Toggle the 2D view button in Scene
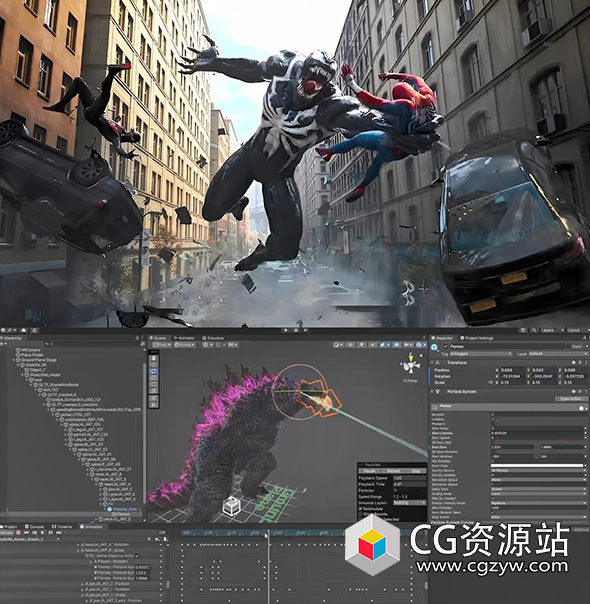This screenshot has height=604, width=590. coord(350,345)
